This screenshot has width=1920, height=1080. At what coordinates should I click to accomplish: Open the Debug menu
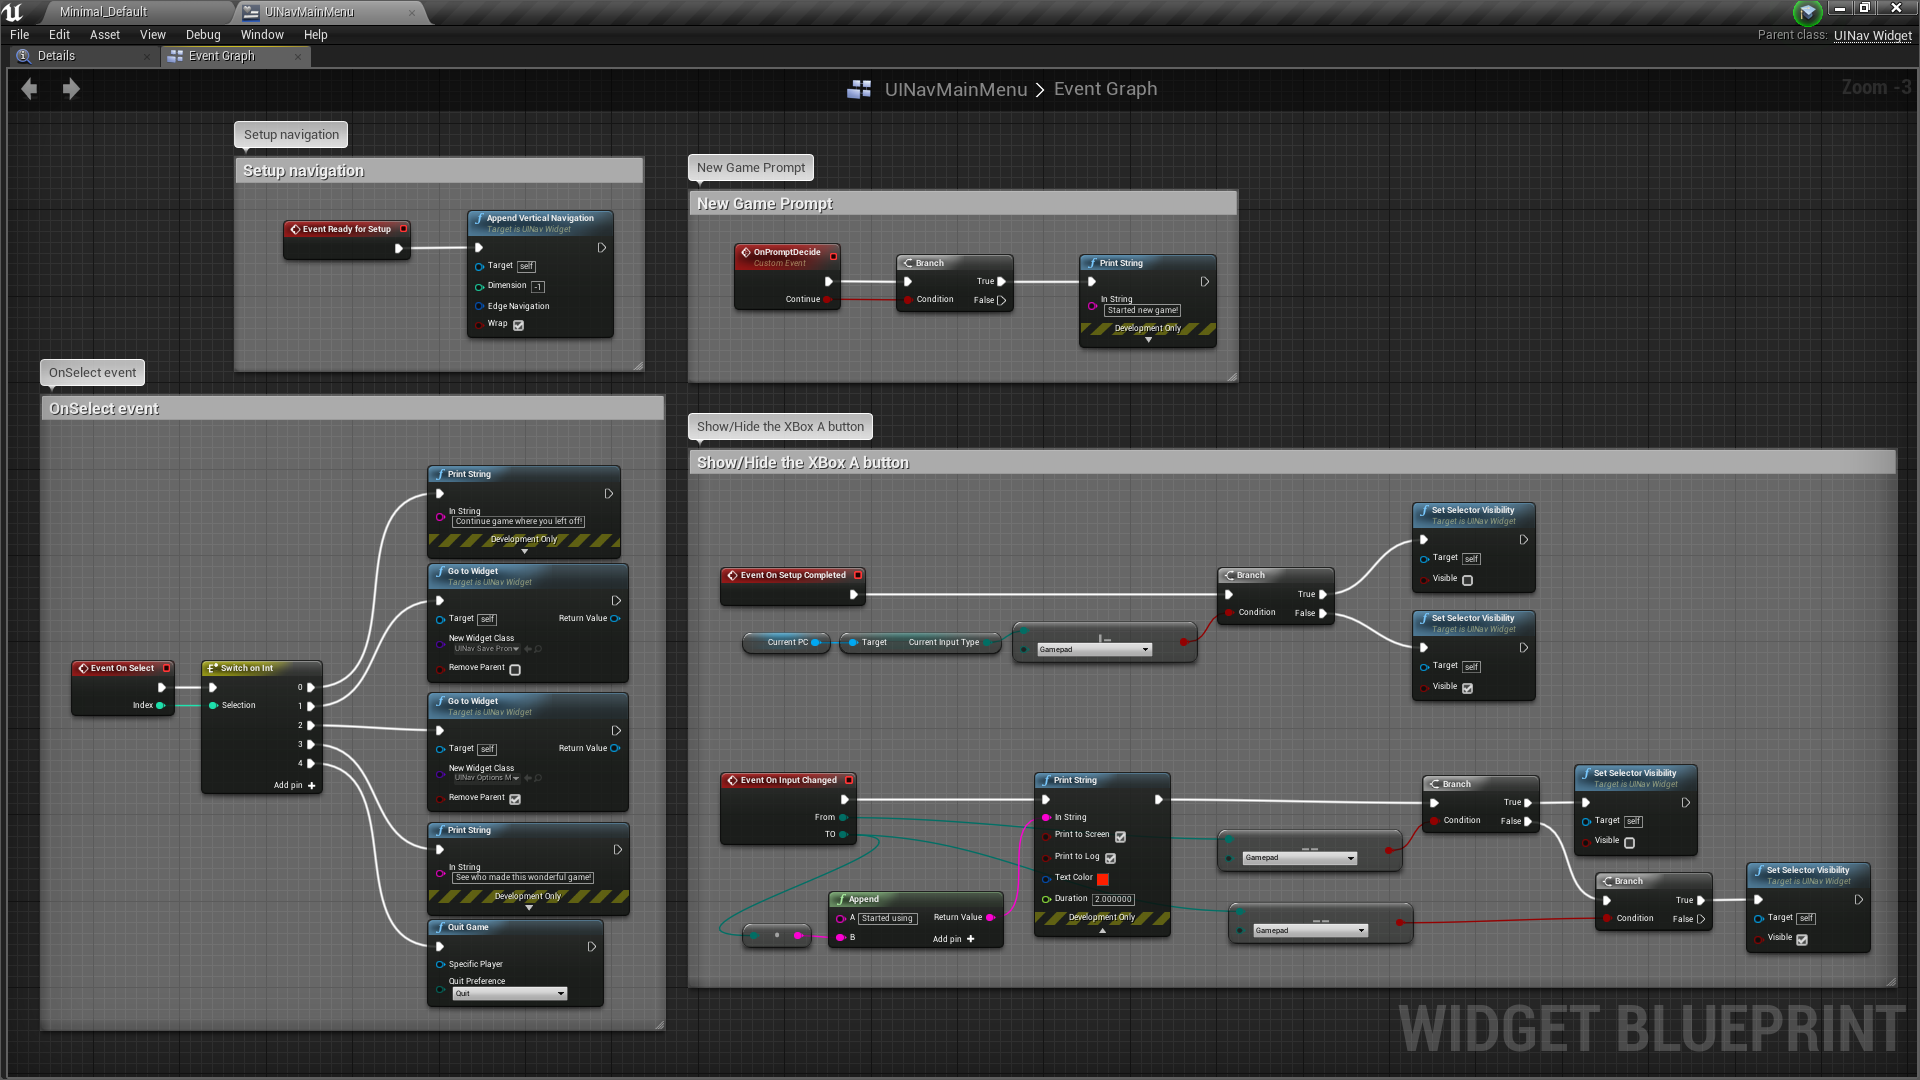[203, 34]
